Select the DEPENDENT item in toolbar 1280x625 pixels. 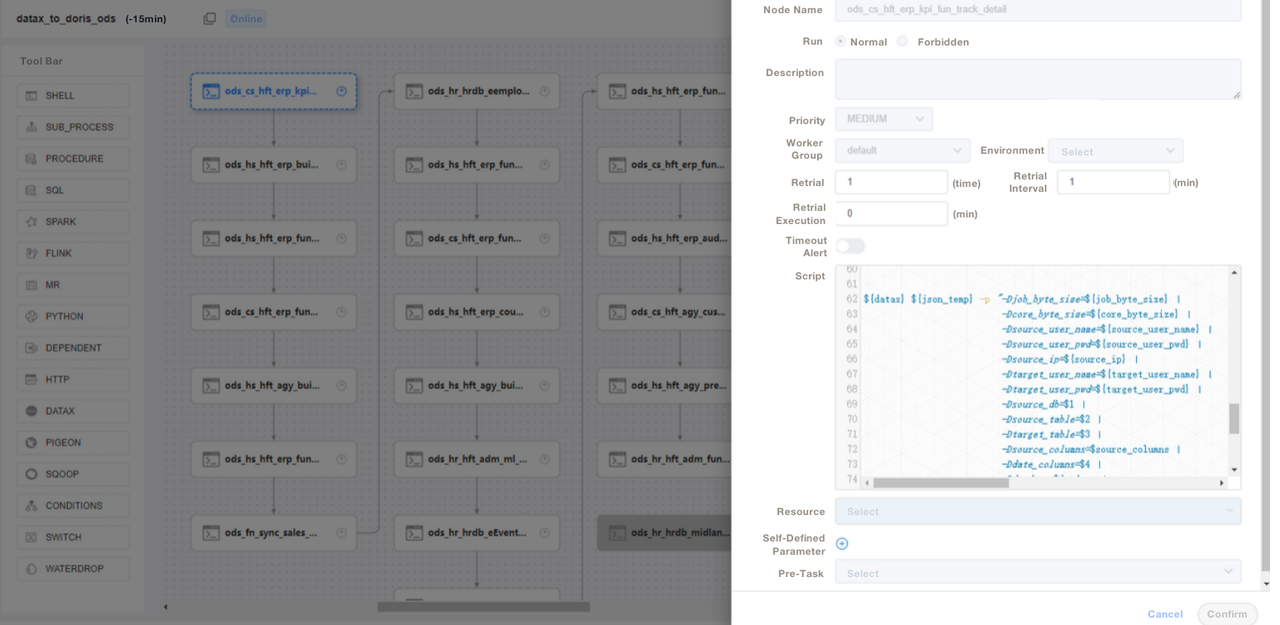coord(72,348)
